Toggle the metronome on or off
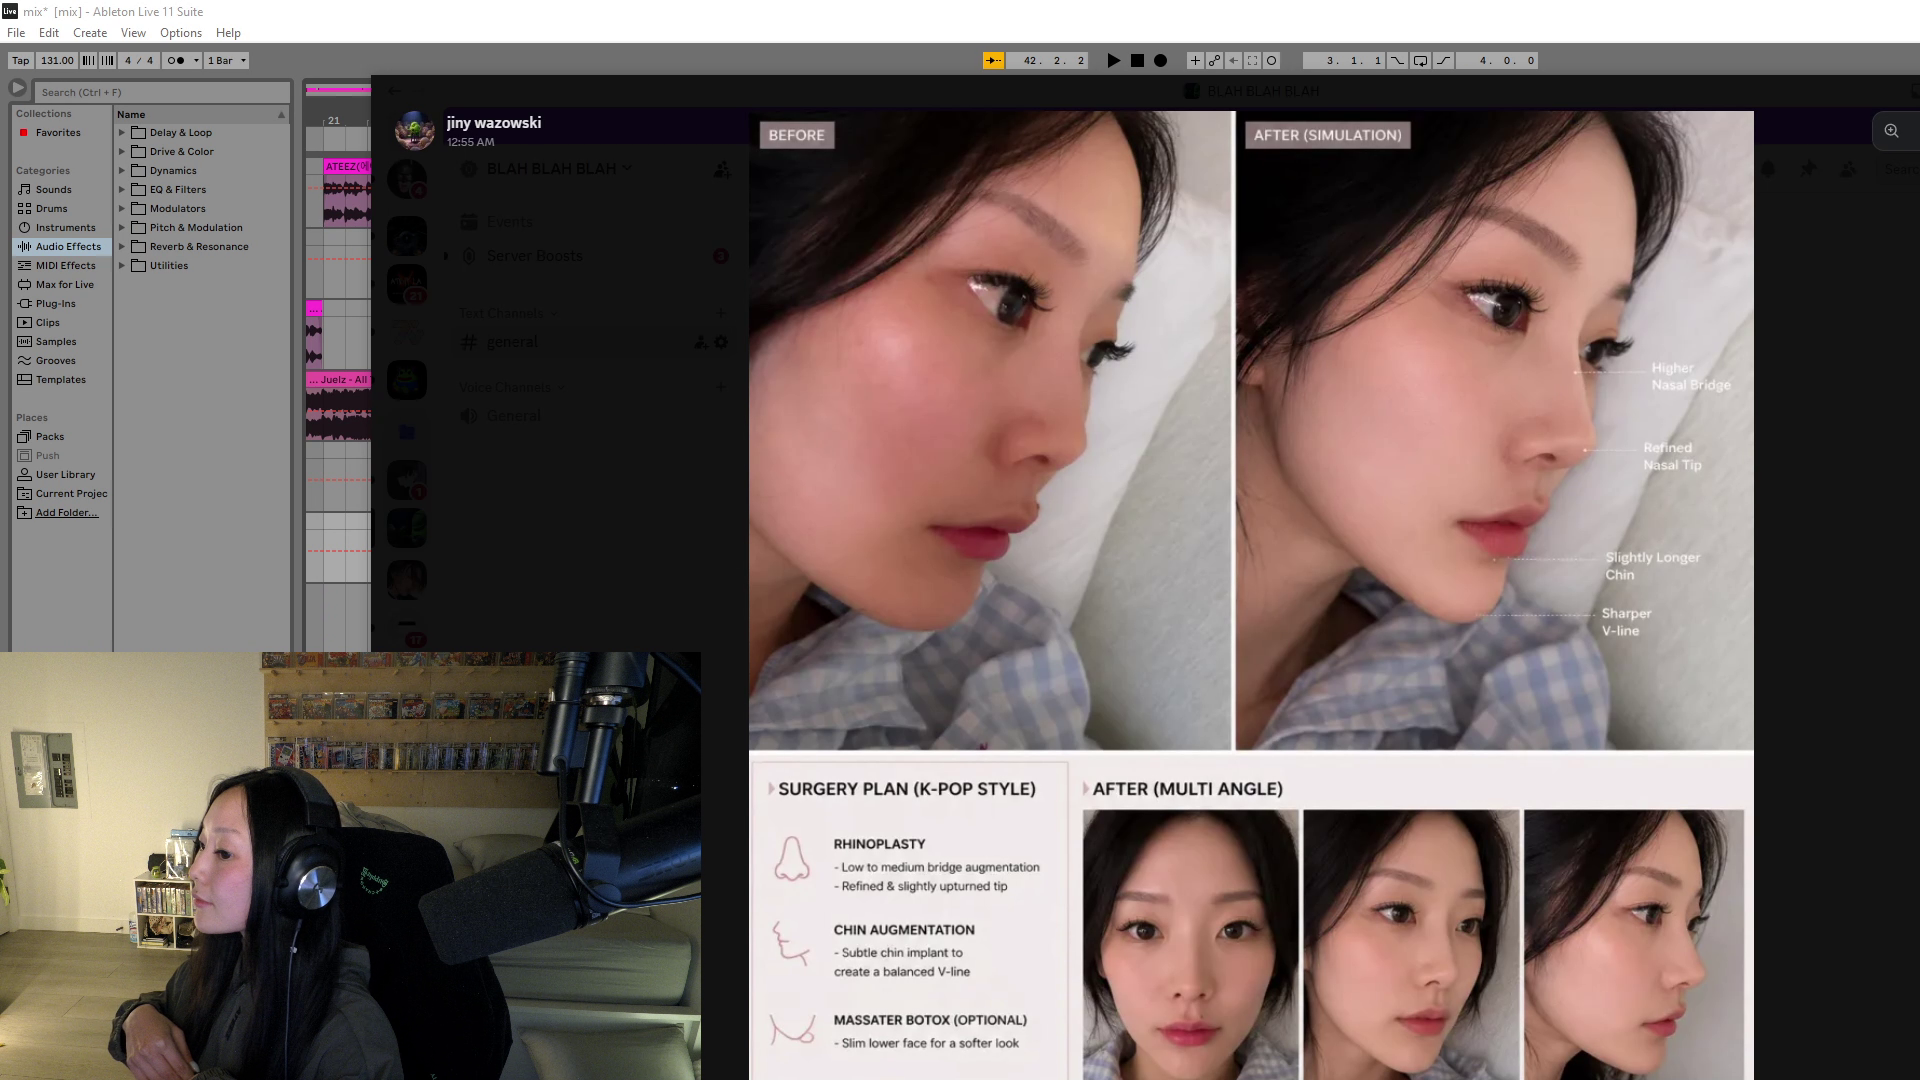The width and height of the screenshot is (1920, 1080). tap(175, 61)
